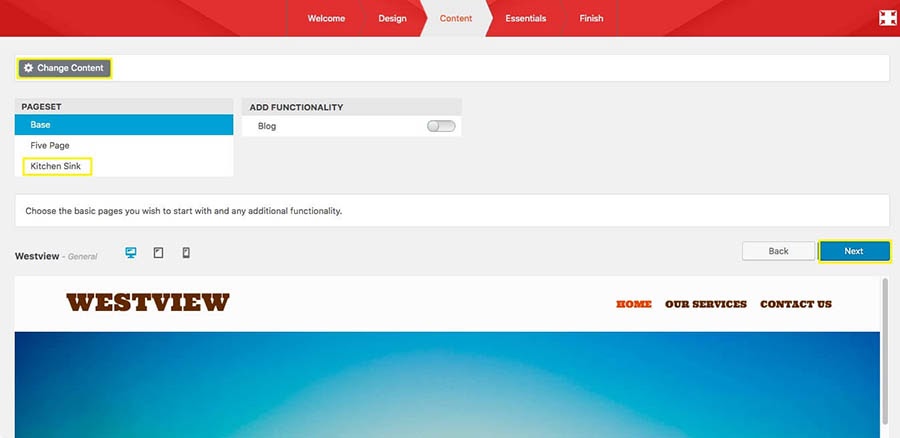Click the Back button

click(778, 251)
